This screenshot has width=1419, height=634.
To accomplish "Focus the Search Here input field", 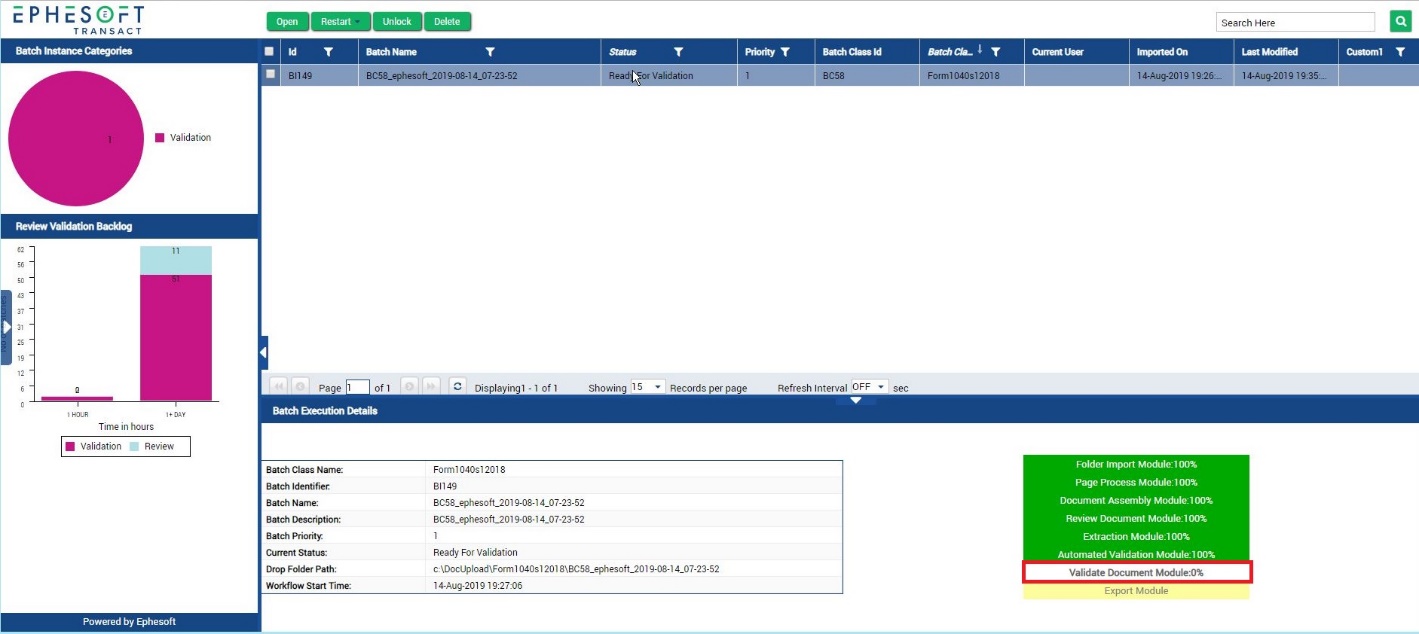I will click(1295, 22).
